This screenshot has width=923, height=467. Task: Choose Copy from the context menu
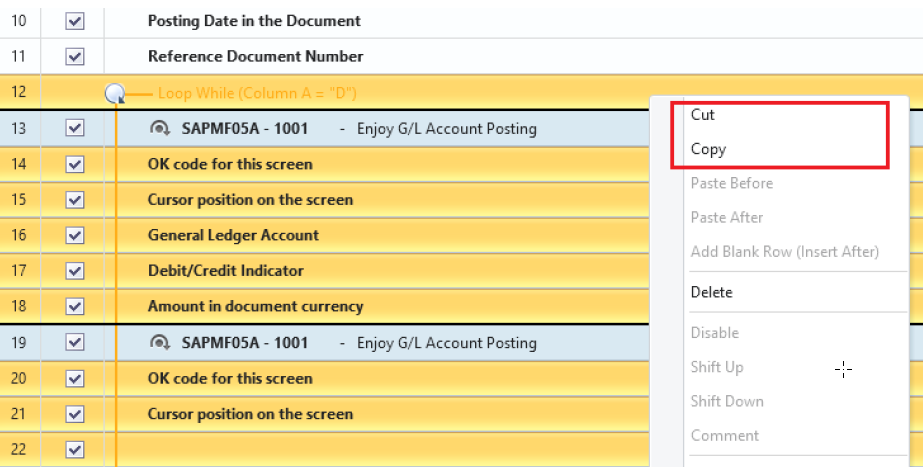click(x=708, y=149)
